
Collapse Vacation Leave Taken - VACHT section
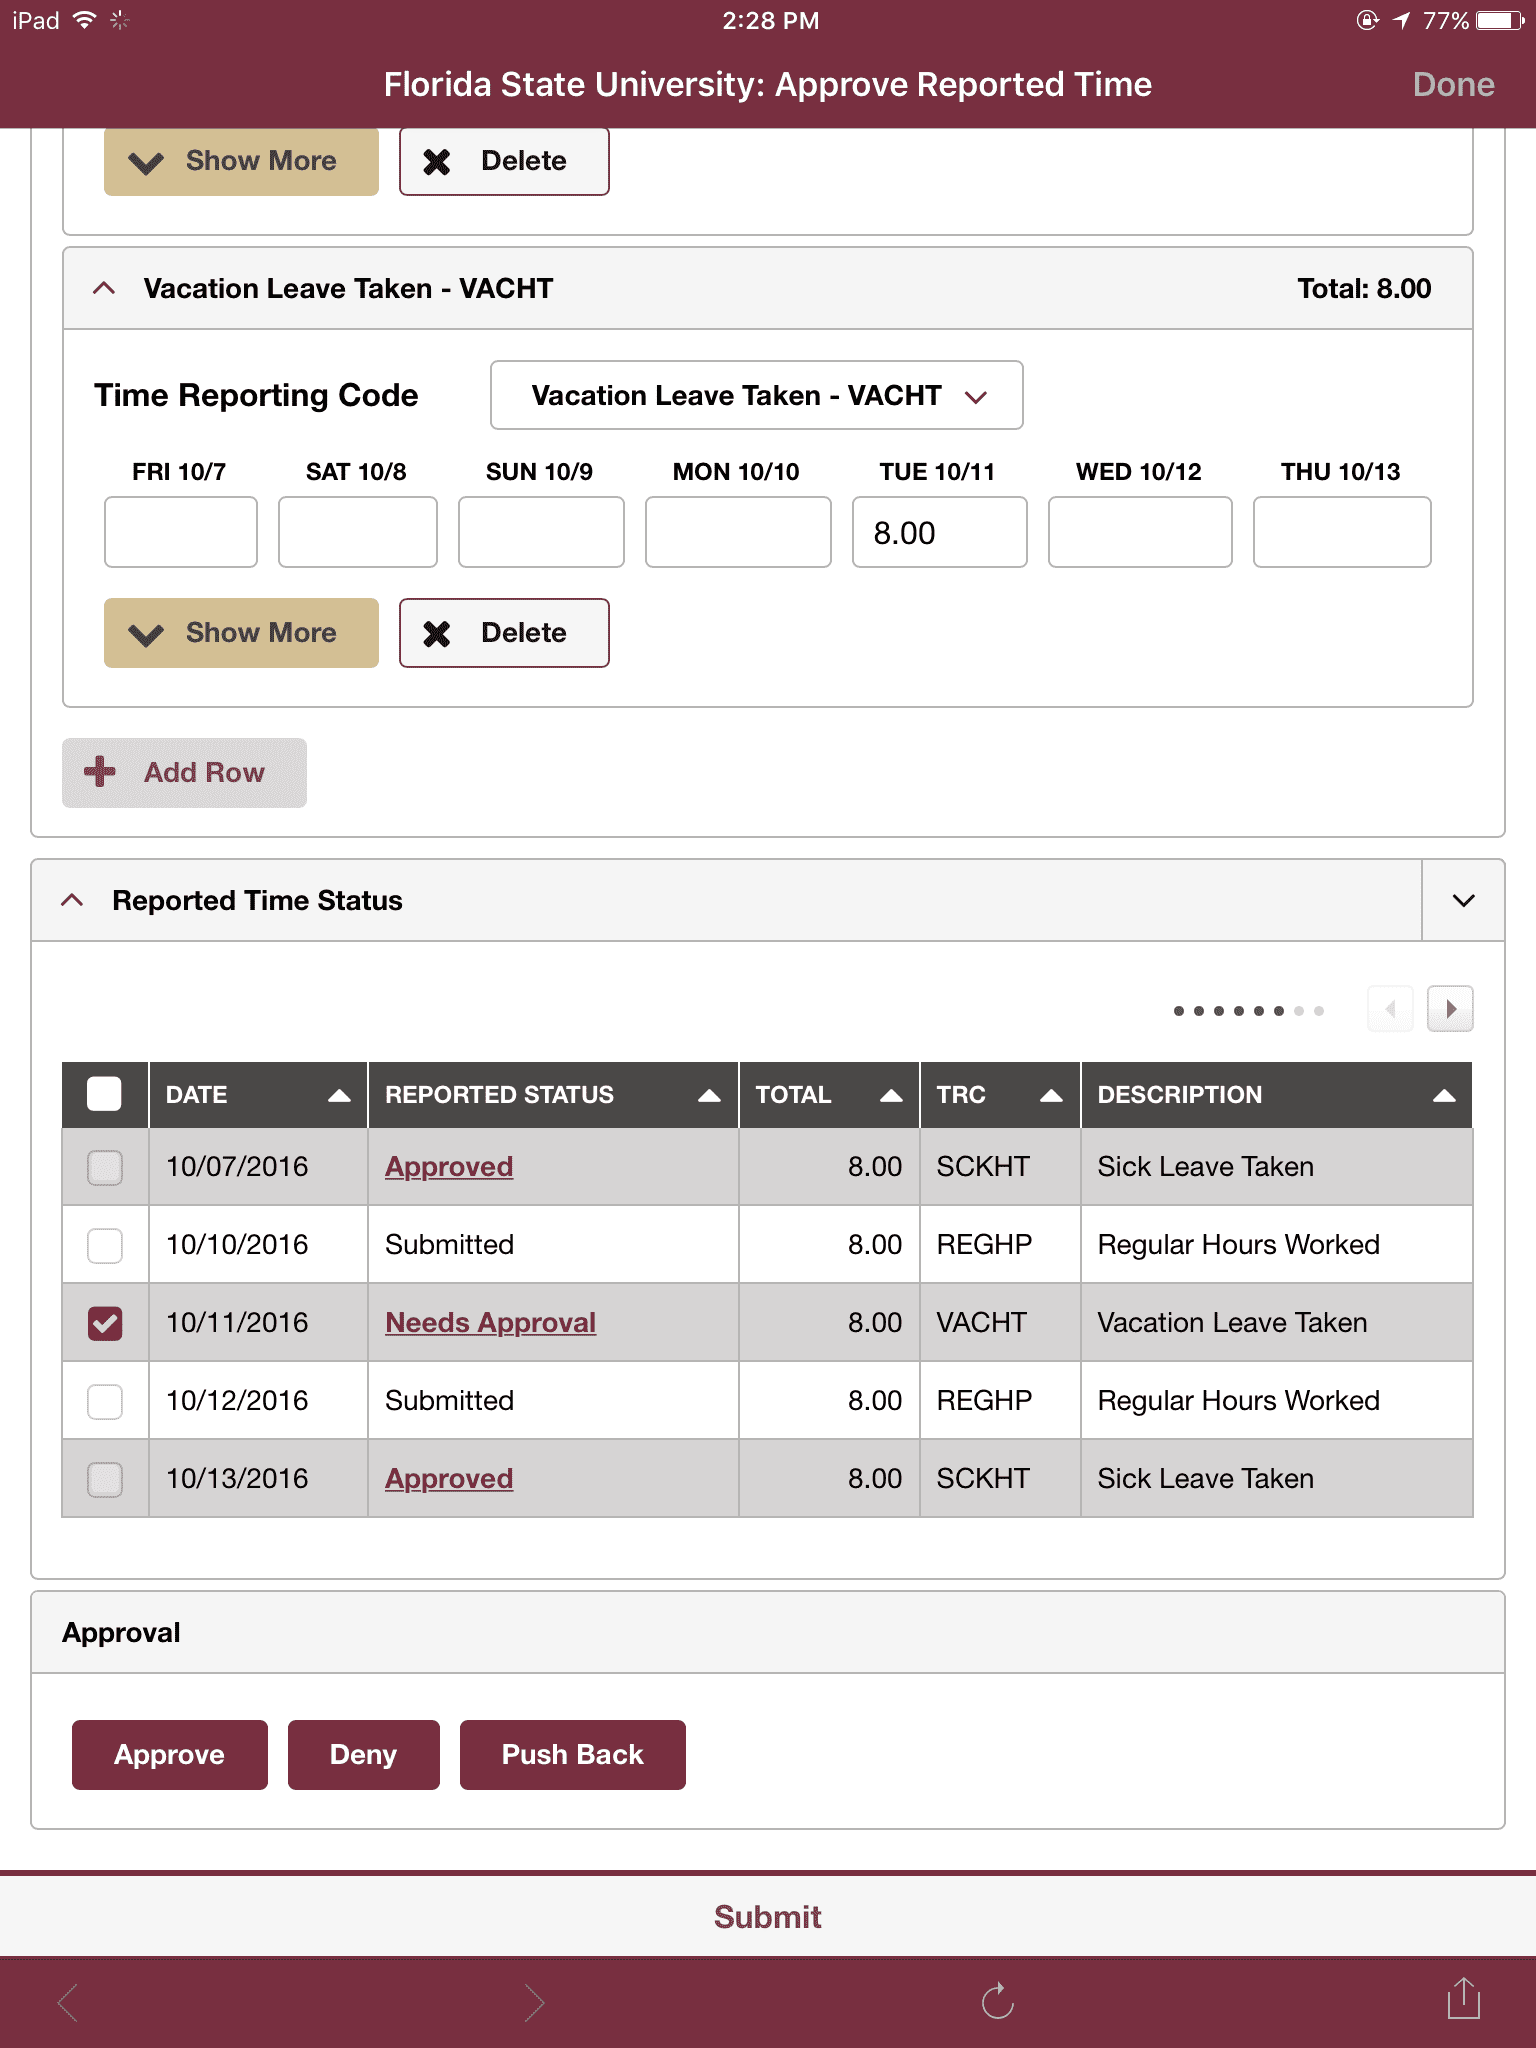[104, 289]
